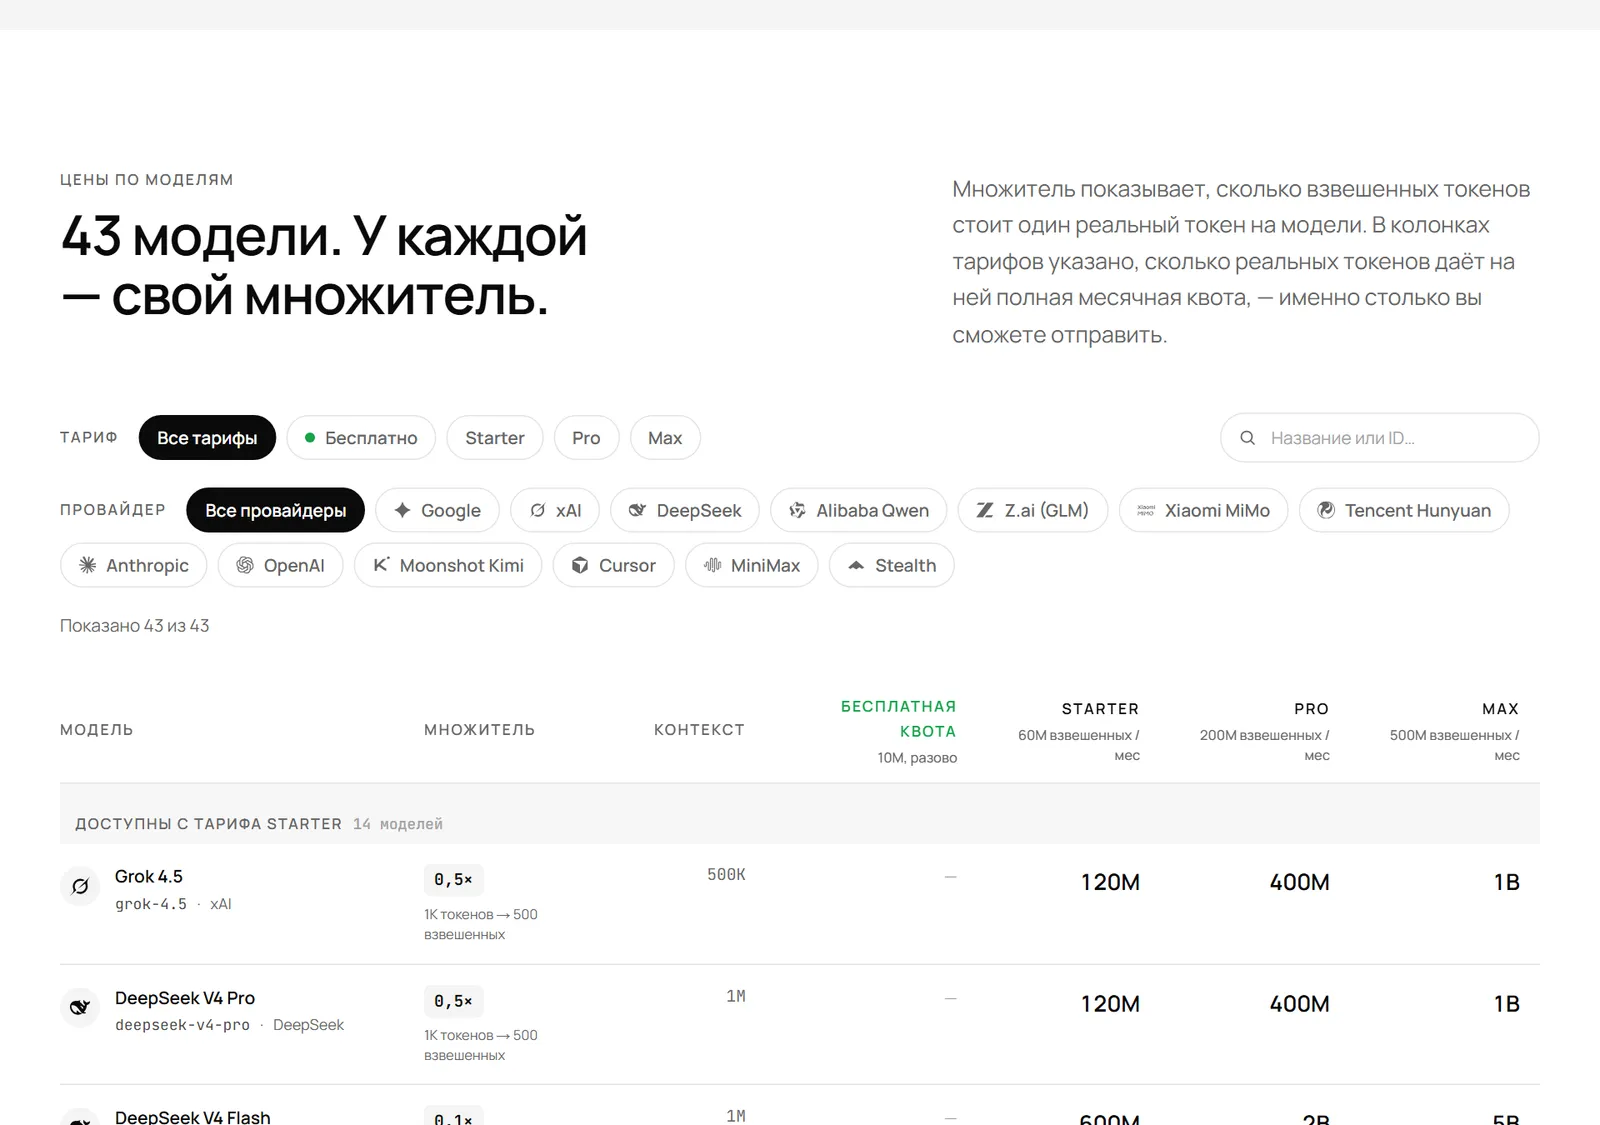Filter models by Google provider
The width and height of the screenshot is (1600, 1125).
pyautogui.click(x=437, y=510)
